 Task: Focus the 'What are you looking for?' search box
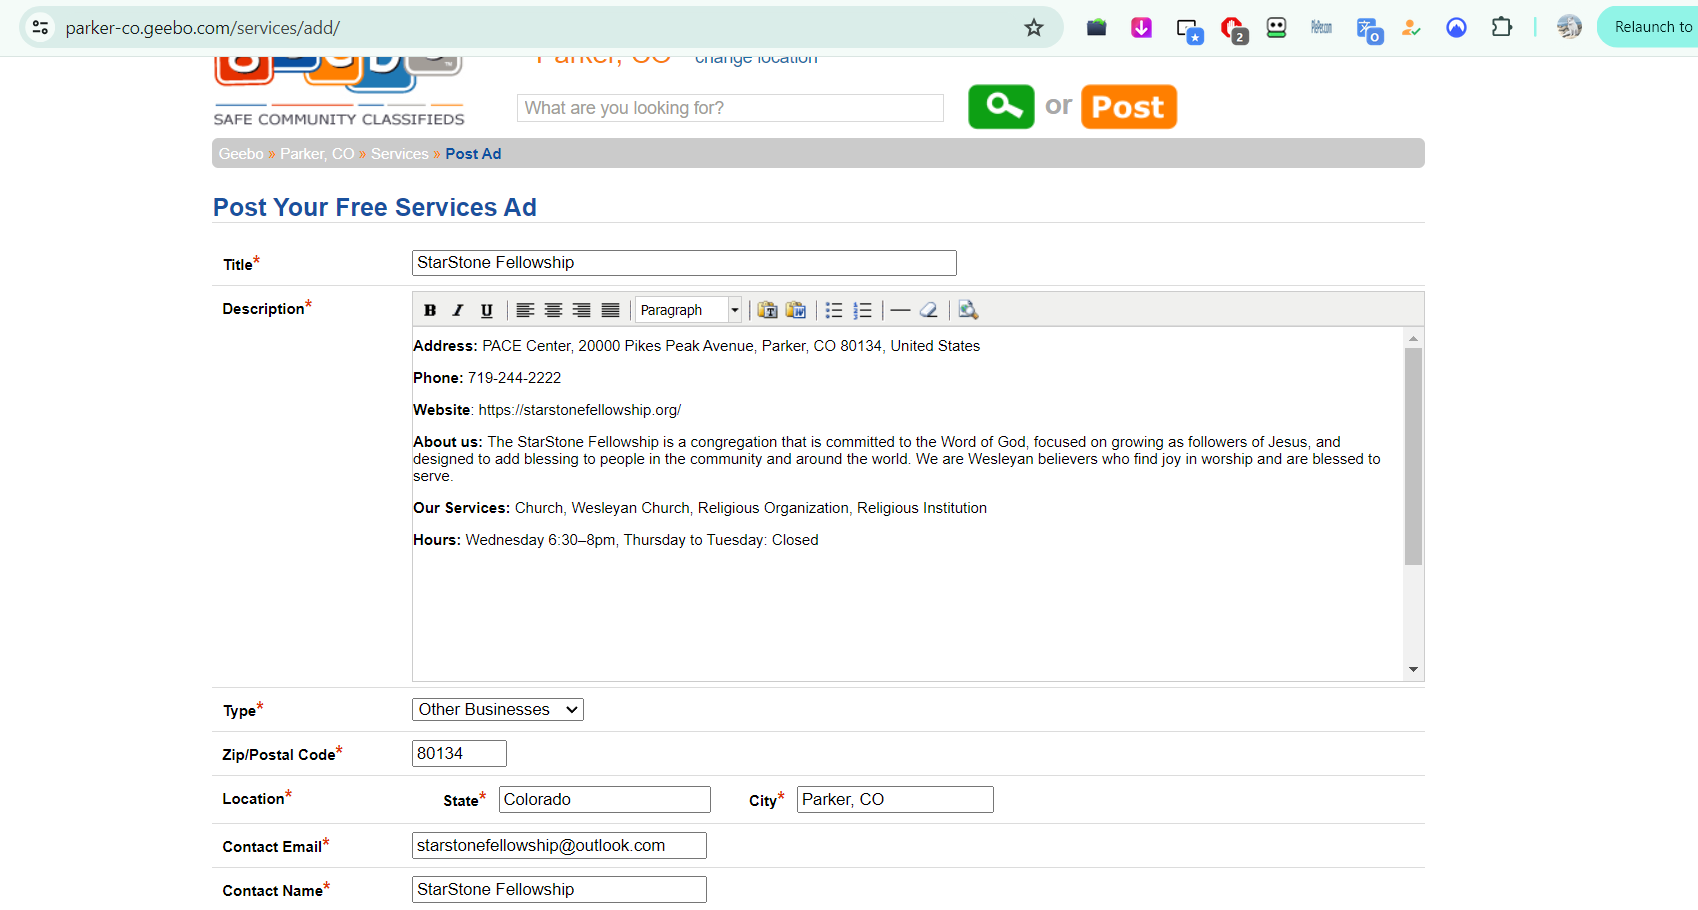coord(730,108)
